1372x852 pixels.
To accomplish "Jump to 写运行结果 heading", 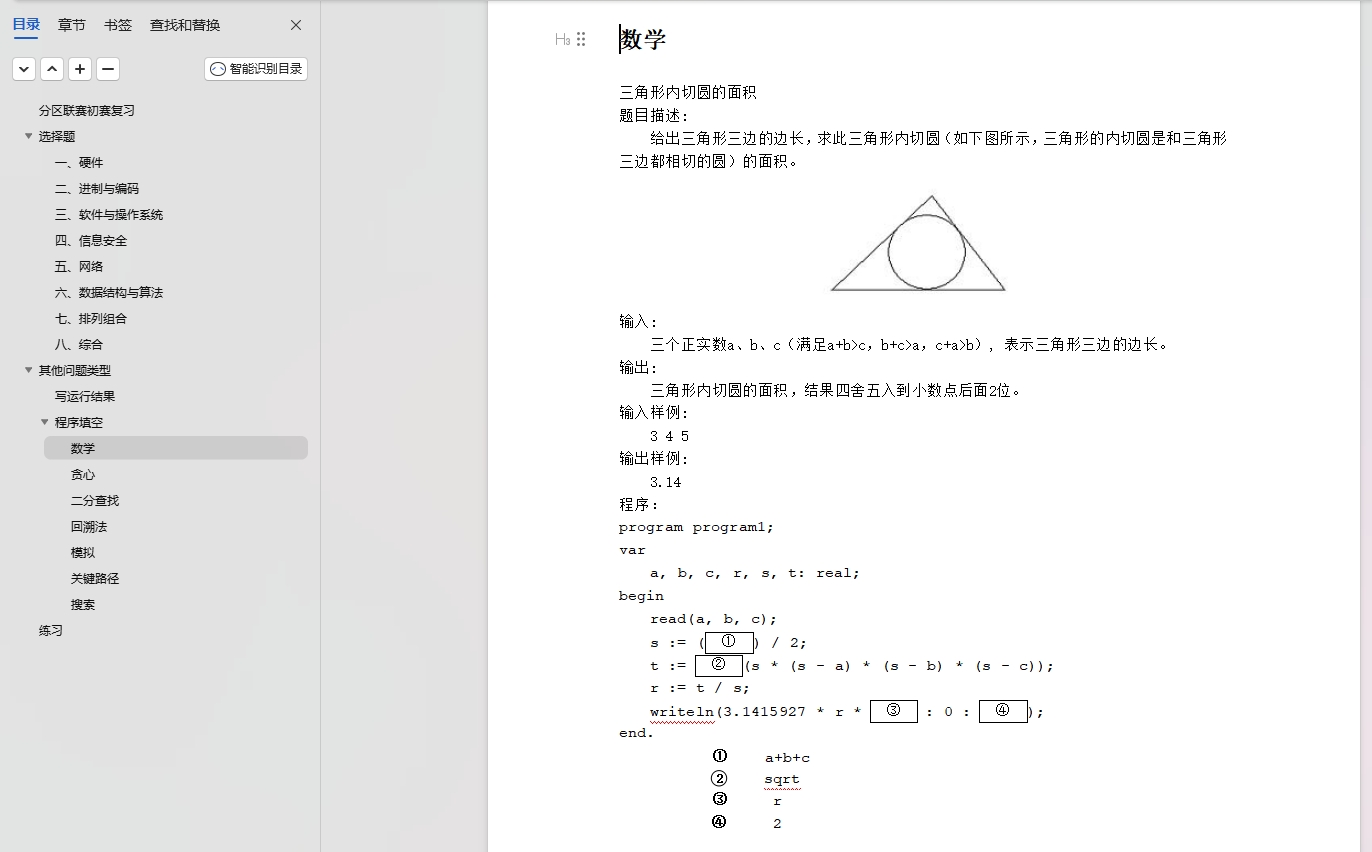I will [x=85, y=397].
